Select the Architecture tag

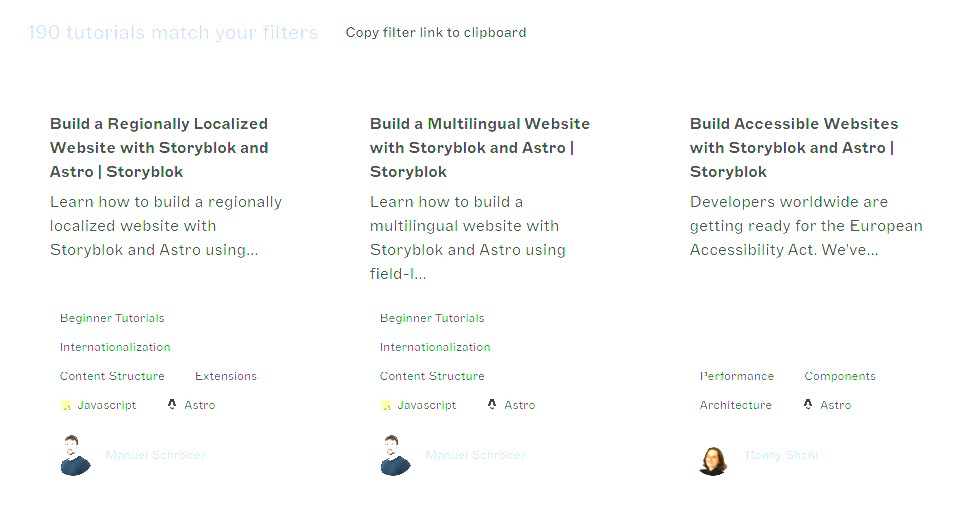pos(736,405)
